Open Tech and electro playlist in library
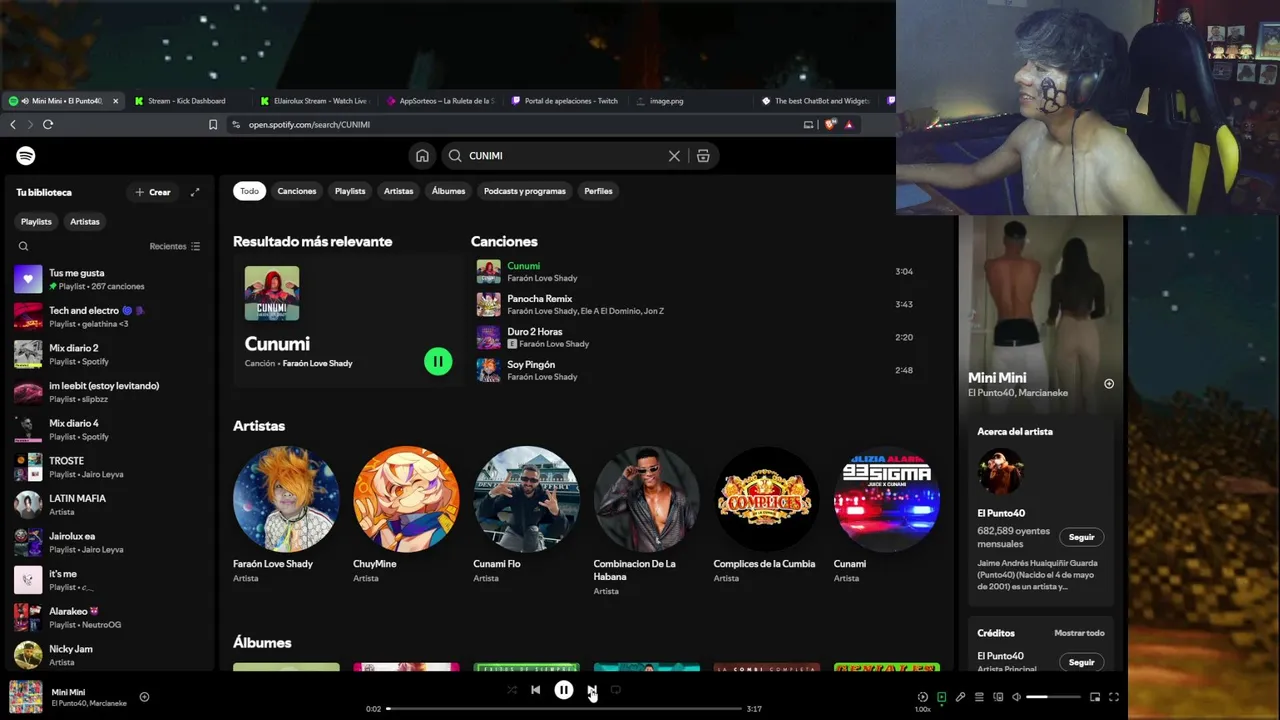 coord(108,317)
